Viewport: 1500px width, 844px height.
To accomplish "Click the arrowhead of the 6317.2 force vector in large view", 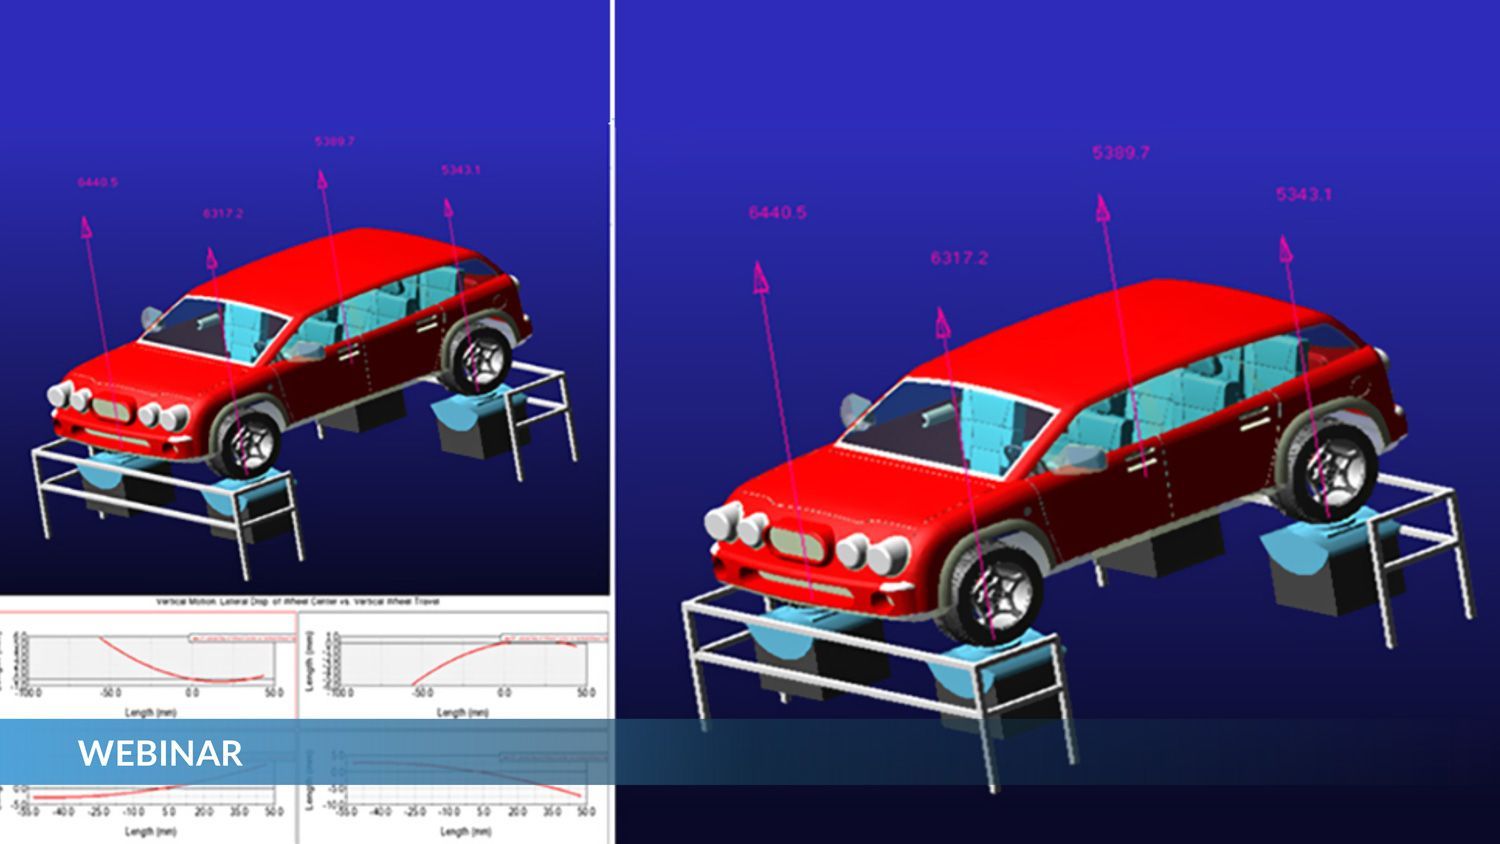I will point(942,322).
